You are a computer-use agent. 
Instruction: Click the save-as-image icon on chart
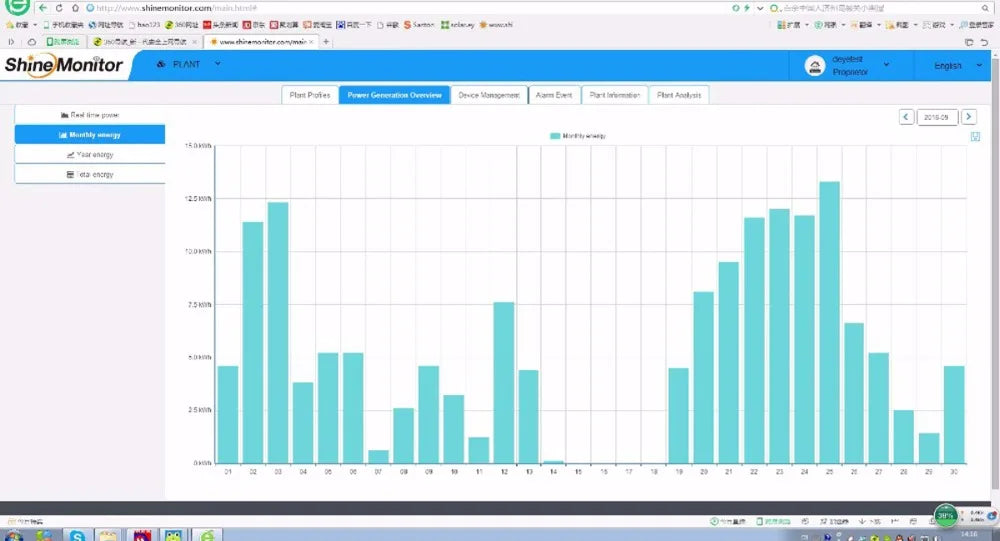point(975,137)
